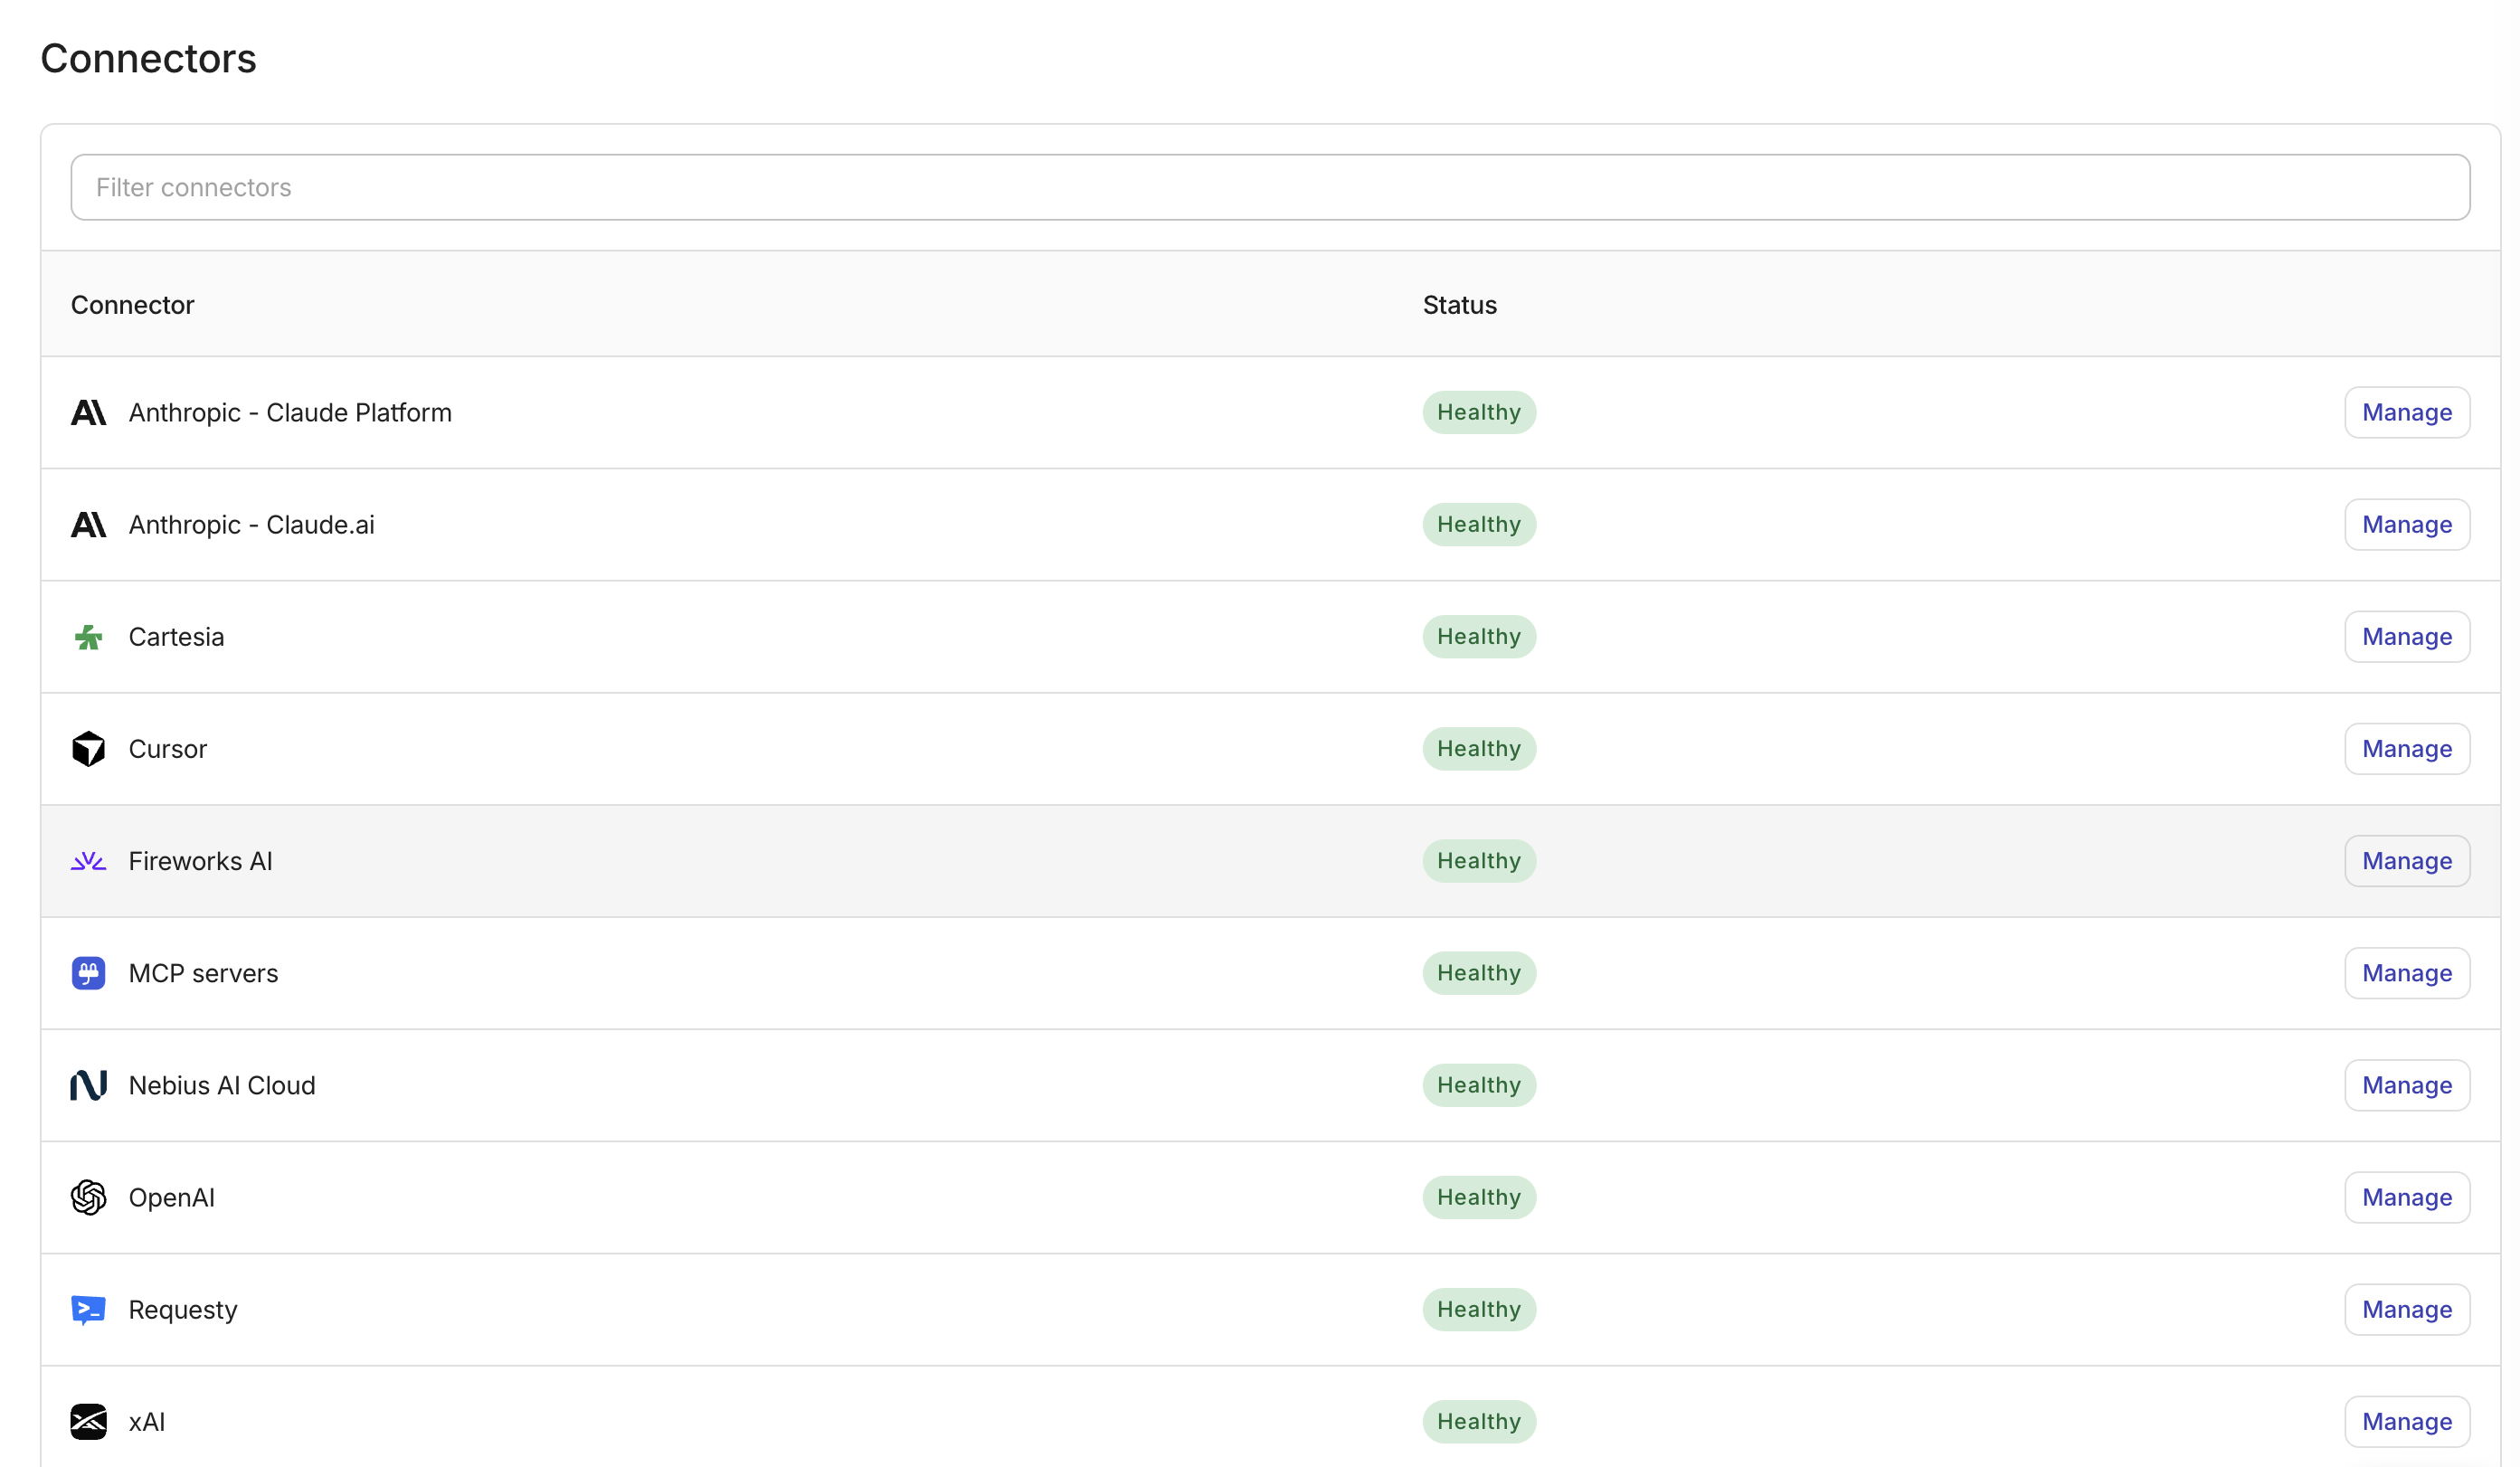Manage the xAI connector
Image resolution: width=2520 pixels, height=1467 pixels.
point(2407,1422)
